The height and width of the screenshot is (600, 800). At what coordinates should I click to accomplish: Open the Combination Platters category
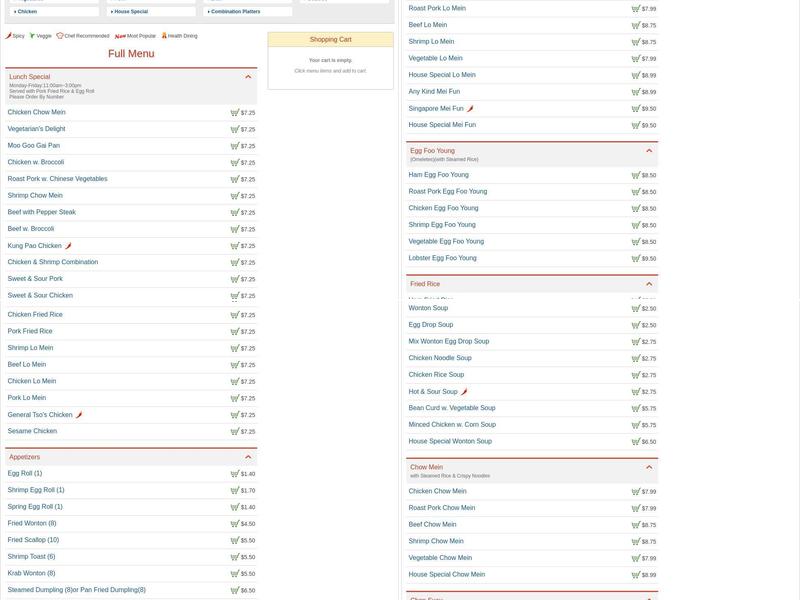[236, 12]
